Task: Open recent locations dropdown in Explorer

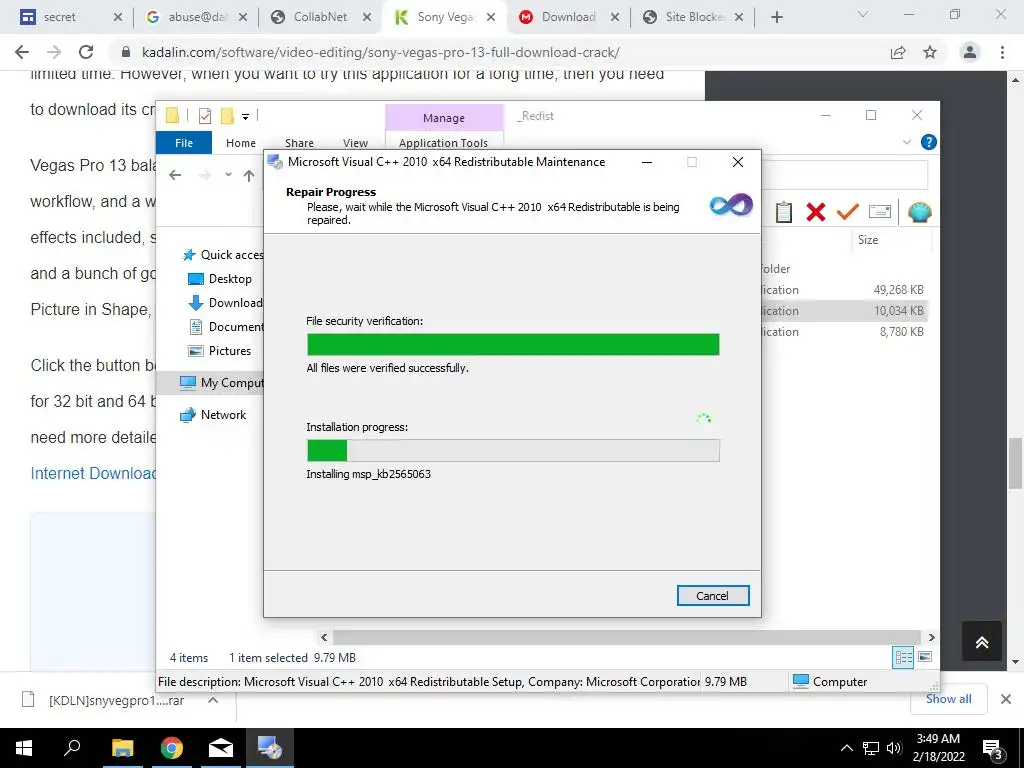Action: [x=228, y=174]
